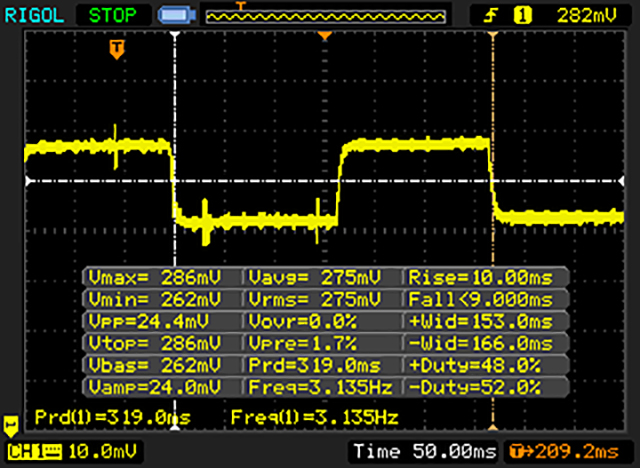
Task: Select the Vmin= 262mV measurement
Action: pyautogui.click(x=155, y=300)
